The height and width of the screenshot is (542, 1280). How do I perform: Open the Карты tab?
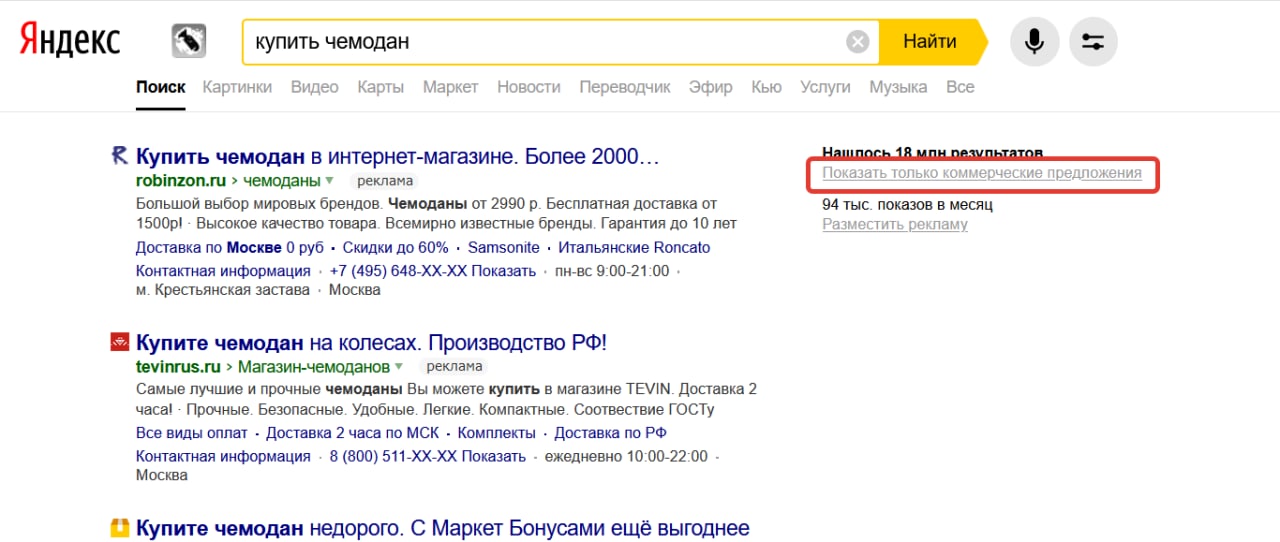click(x=381, y=87)
